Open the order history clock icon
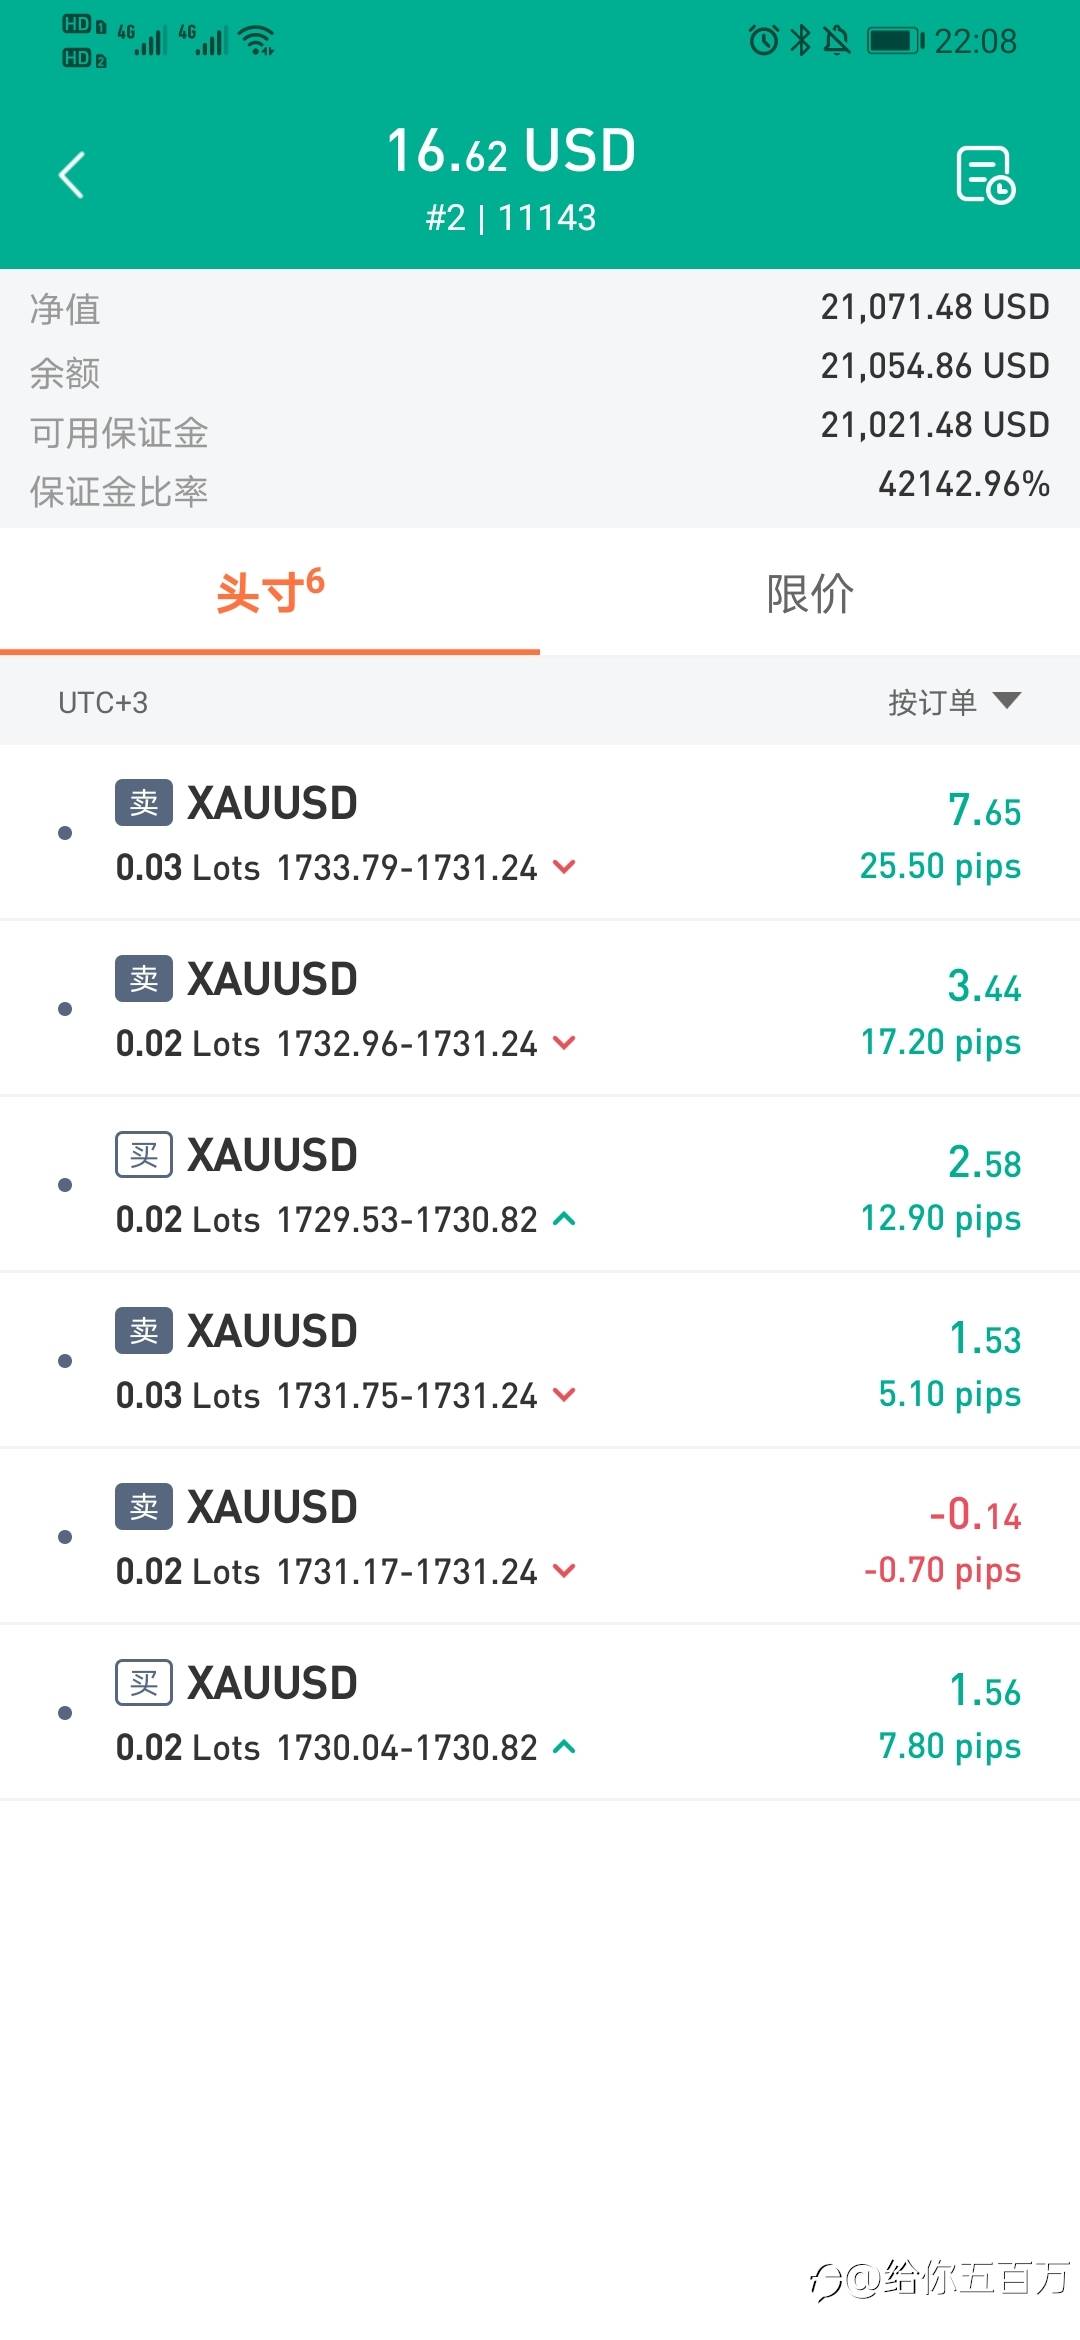 985,176
